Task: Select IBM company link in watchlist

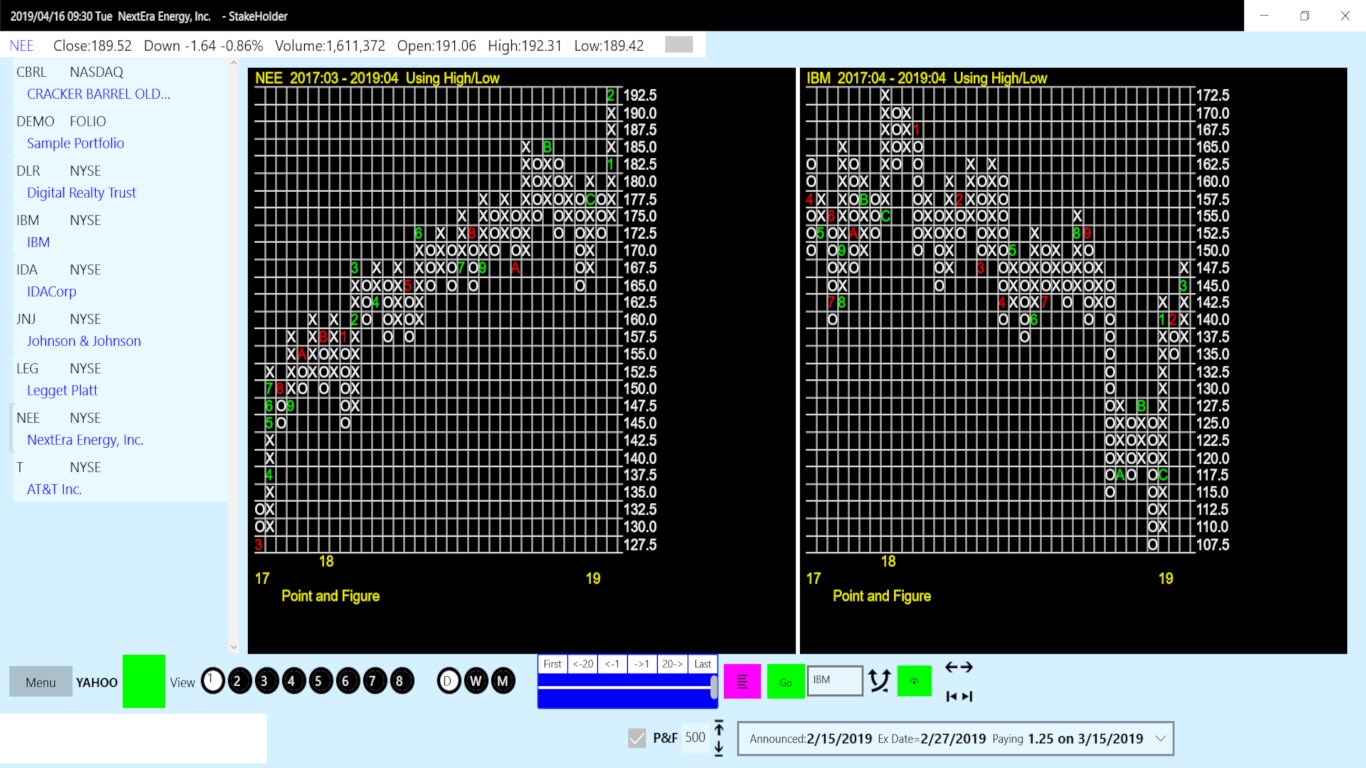Action: 38,242
